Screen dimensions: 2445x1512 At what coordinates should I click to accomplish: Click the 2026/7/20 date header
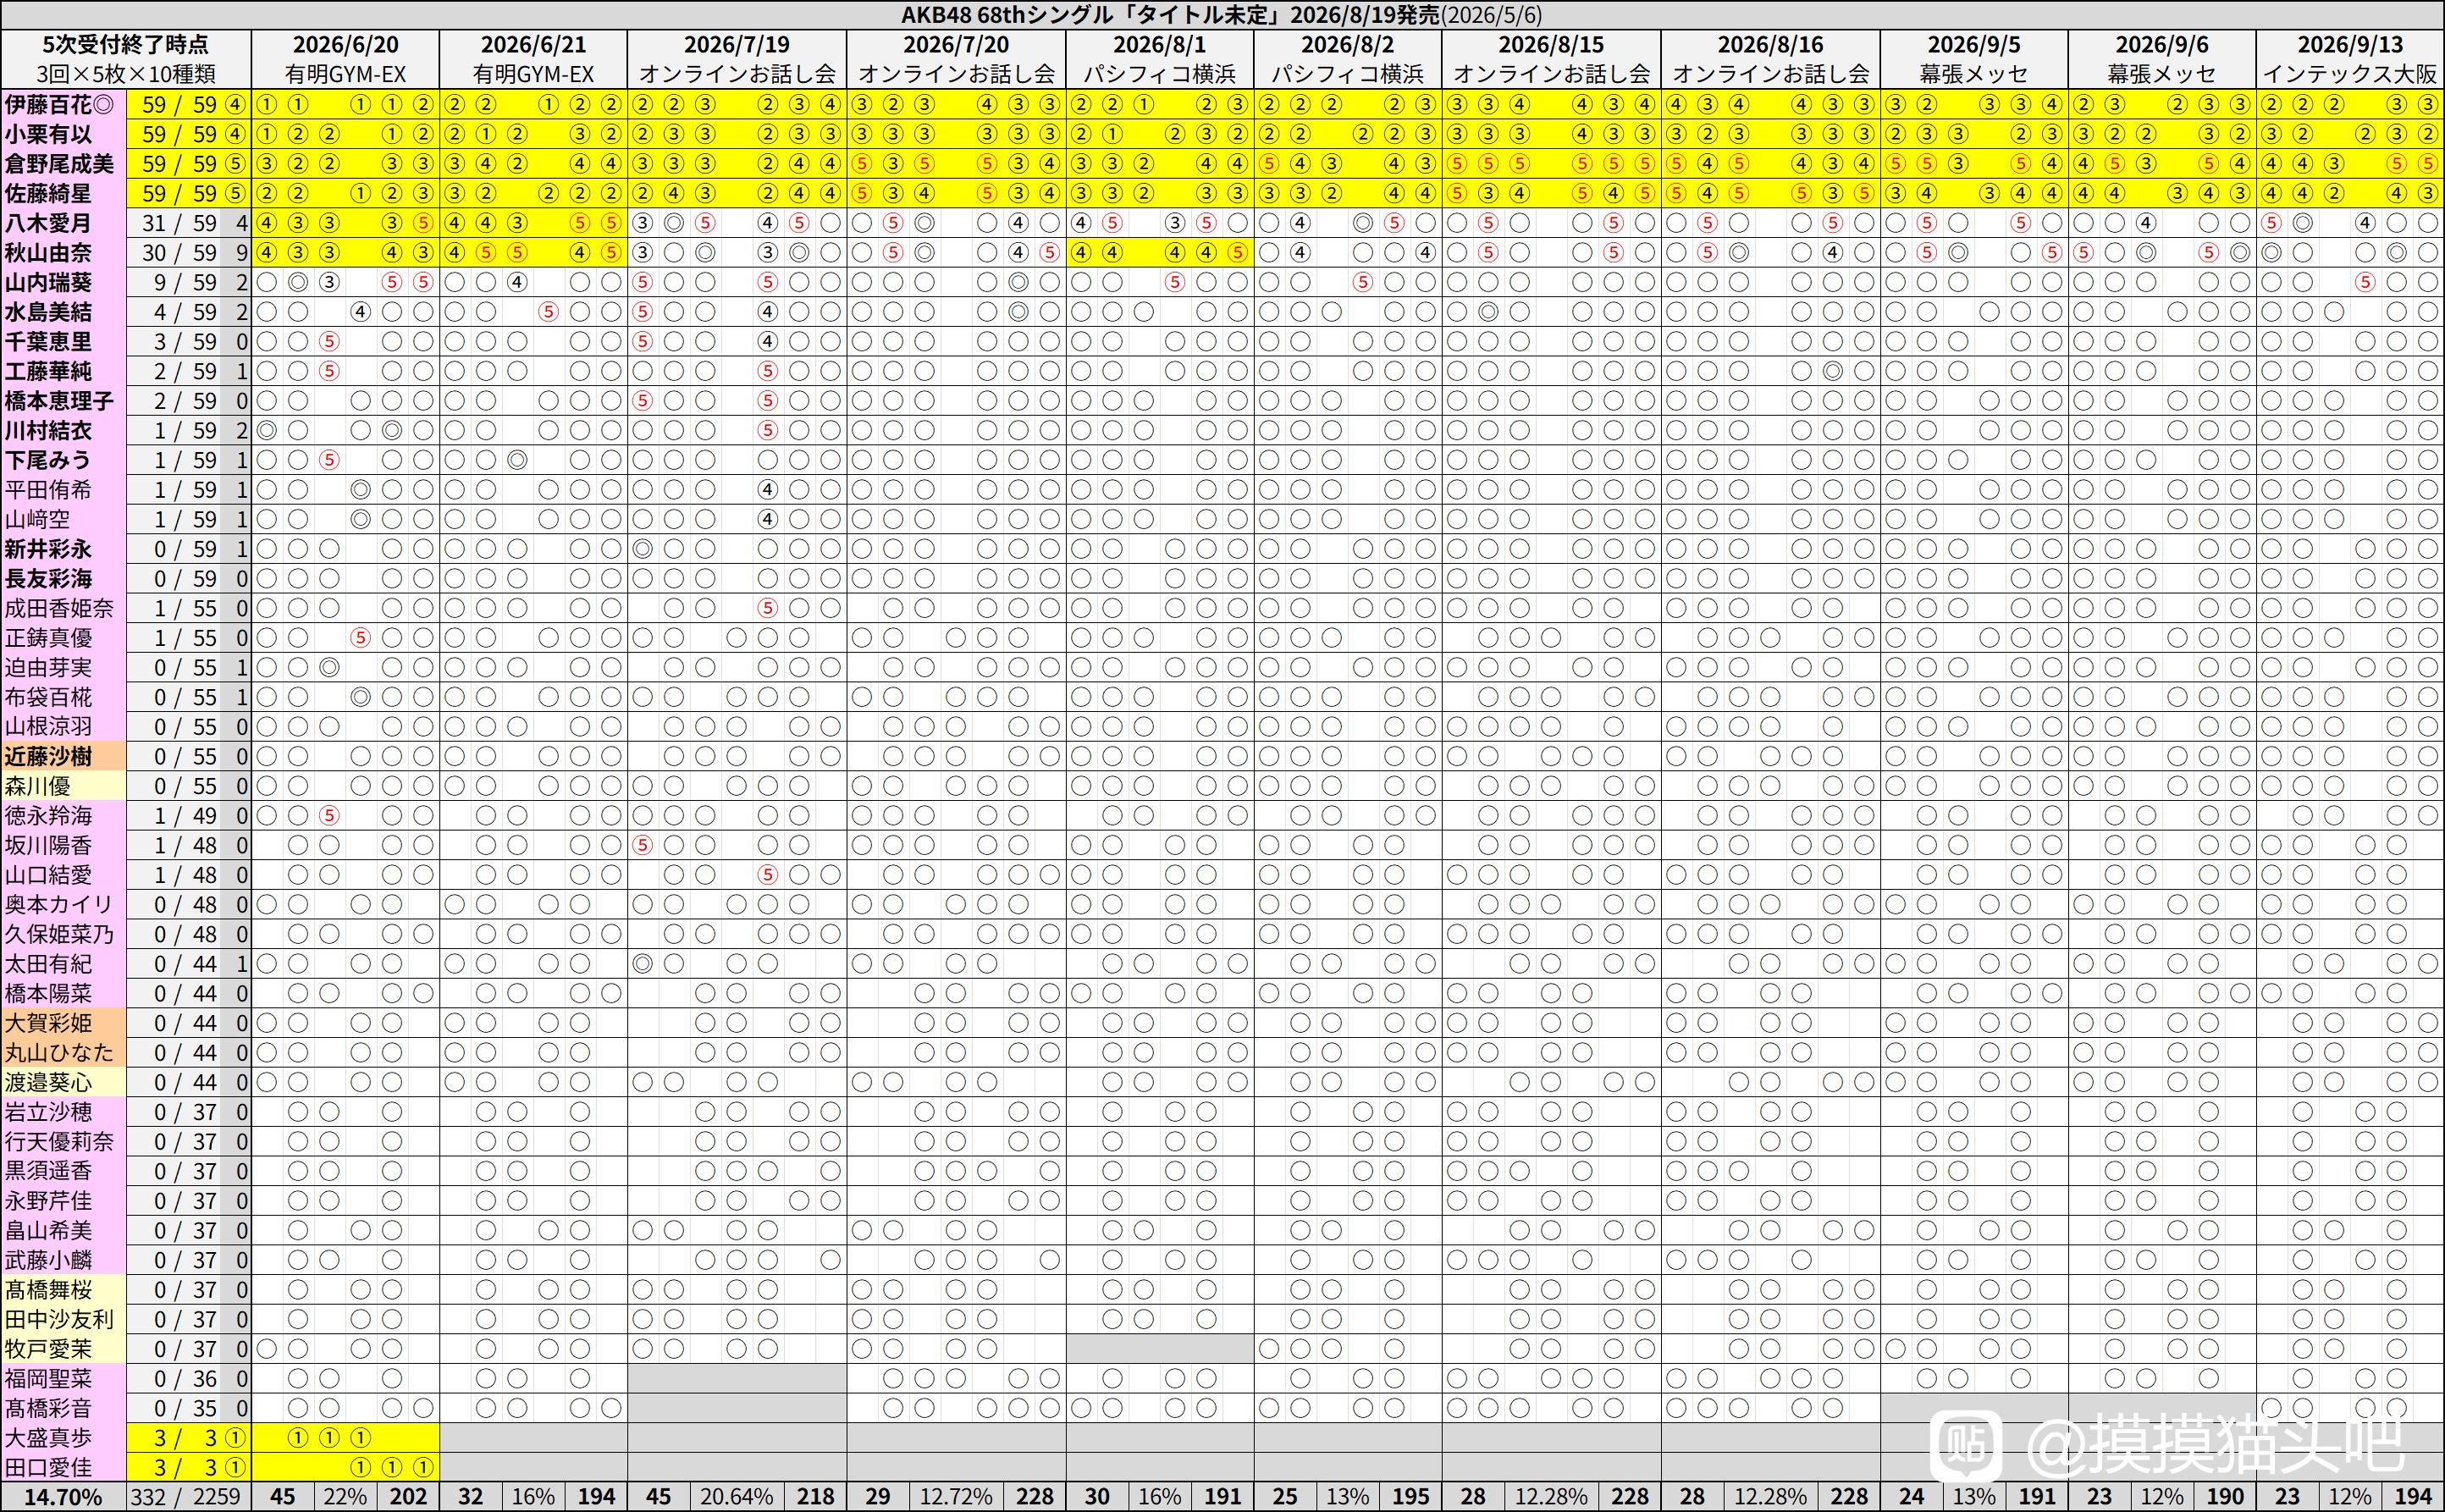coord(956,45)
